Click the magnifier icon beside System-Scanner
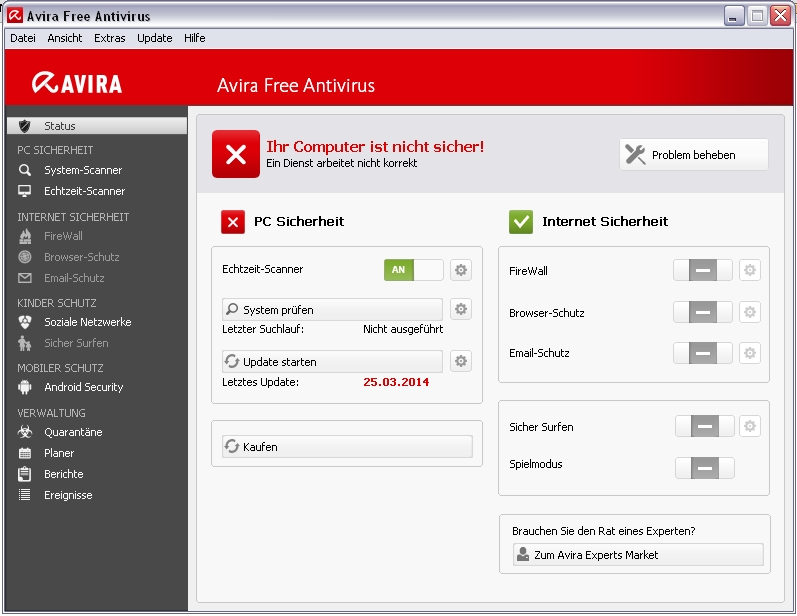 24,170
